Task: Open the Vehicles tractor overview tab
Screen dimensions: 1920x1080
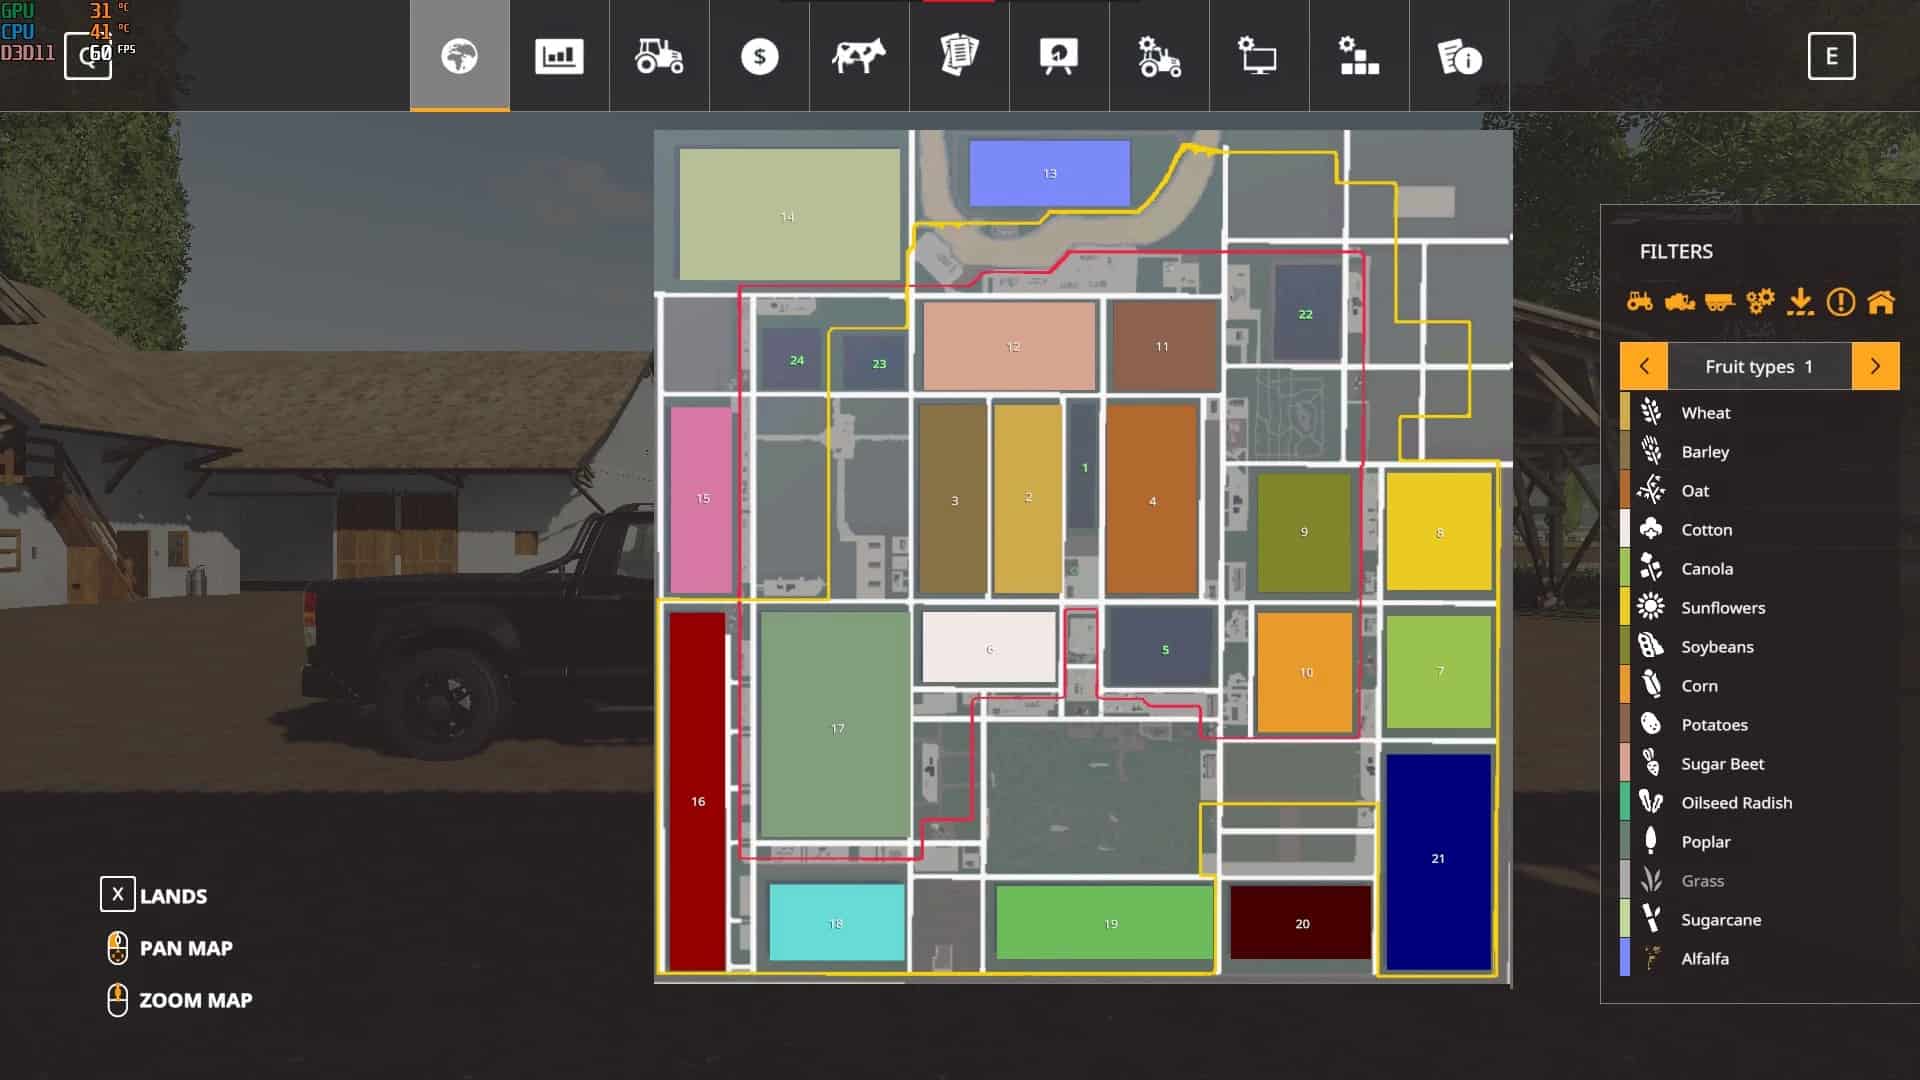Action: 659,56
